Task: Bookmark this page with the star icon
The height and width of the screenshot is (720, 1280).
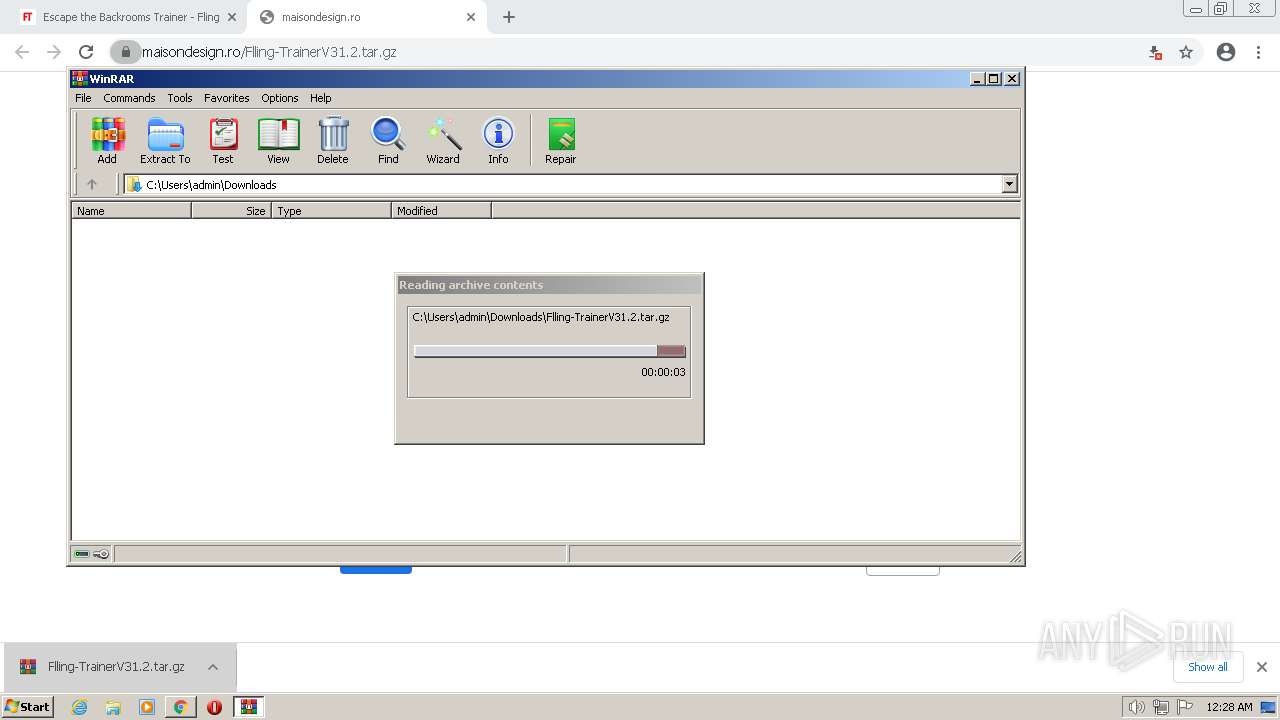Action: [x=1186, y=52]
